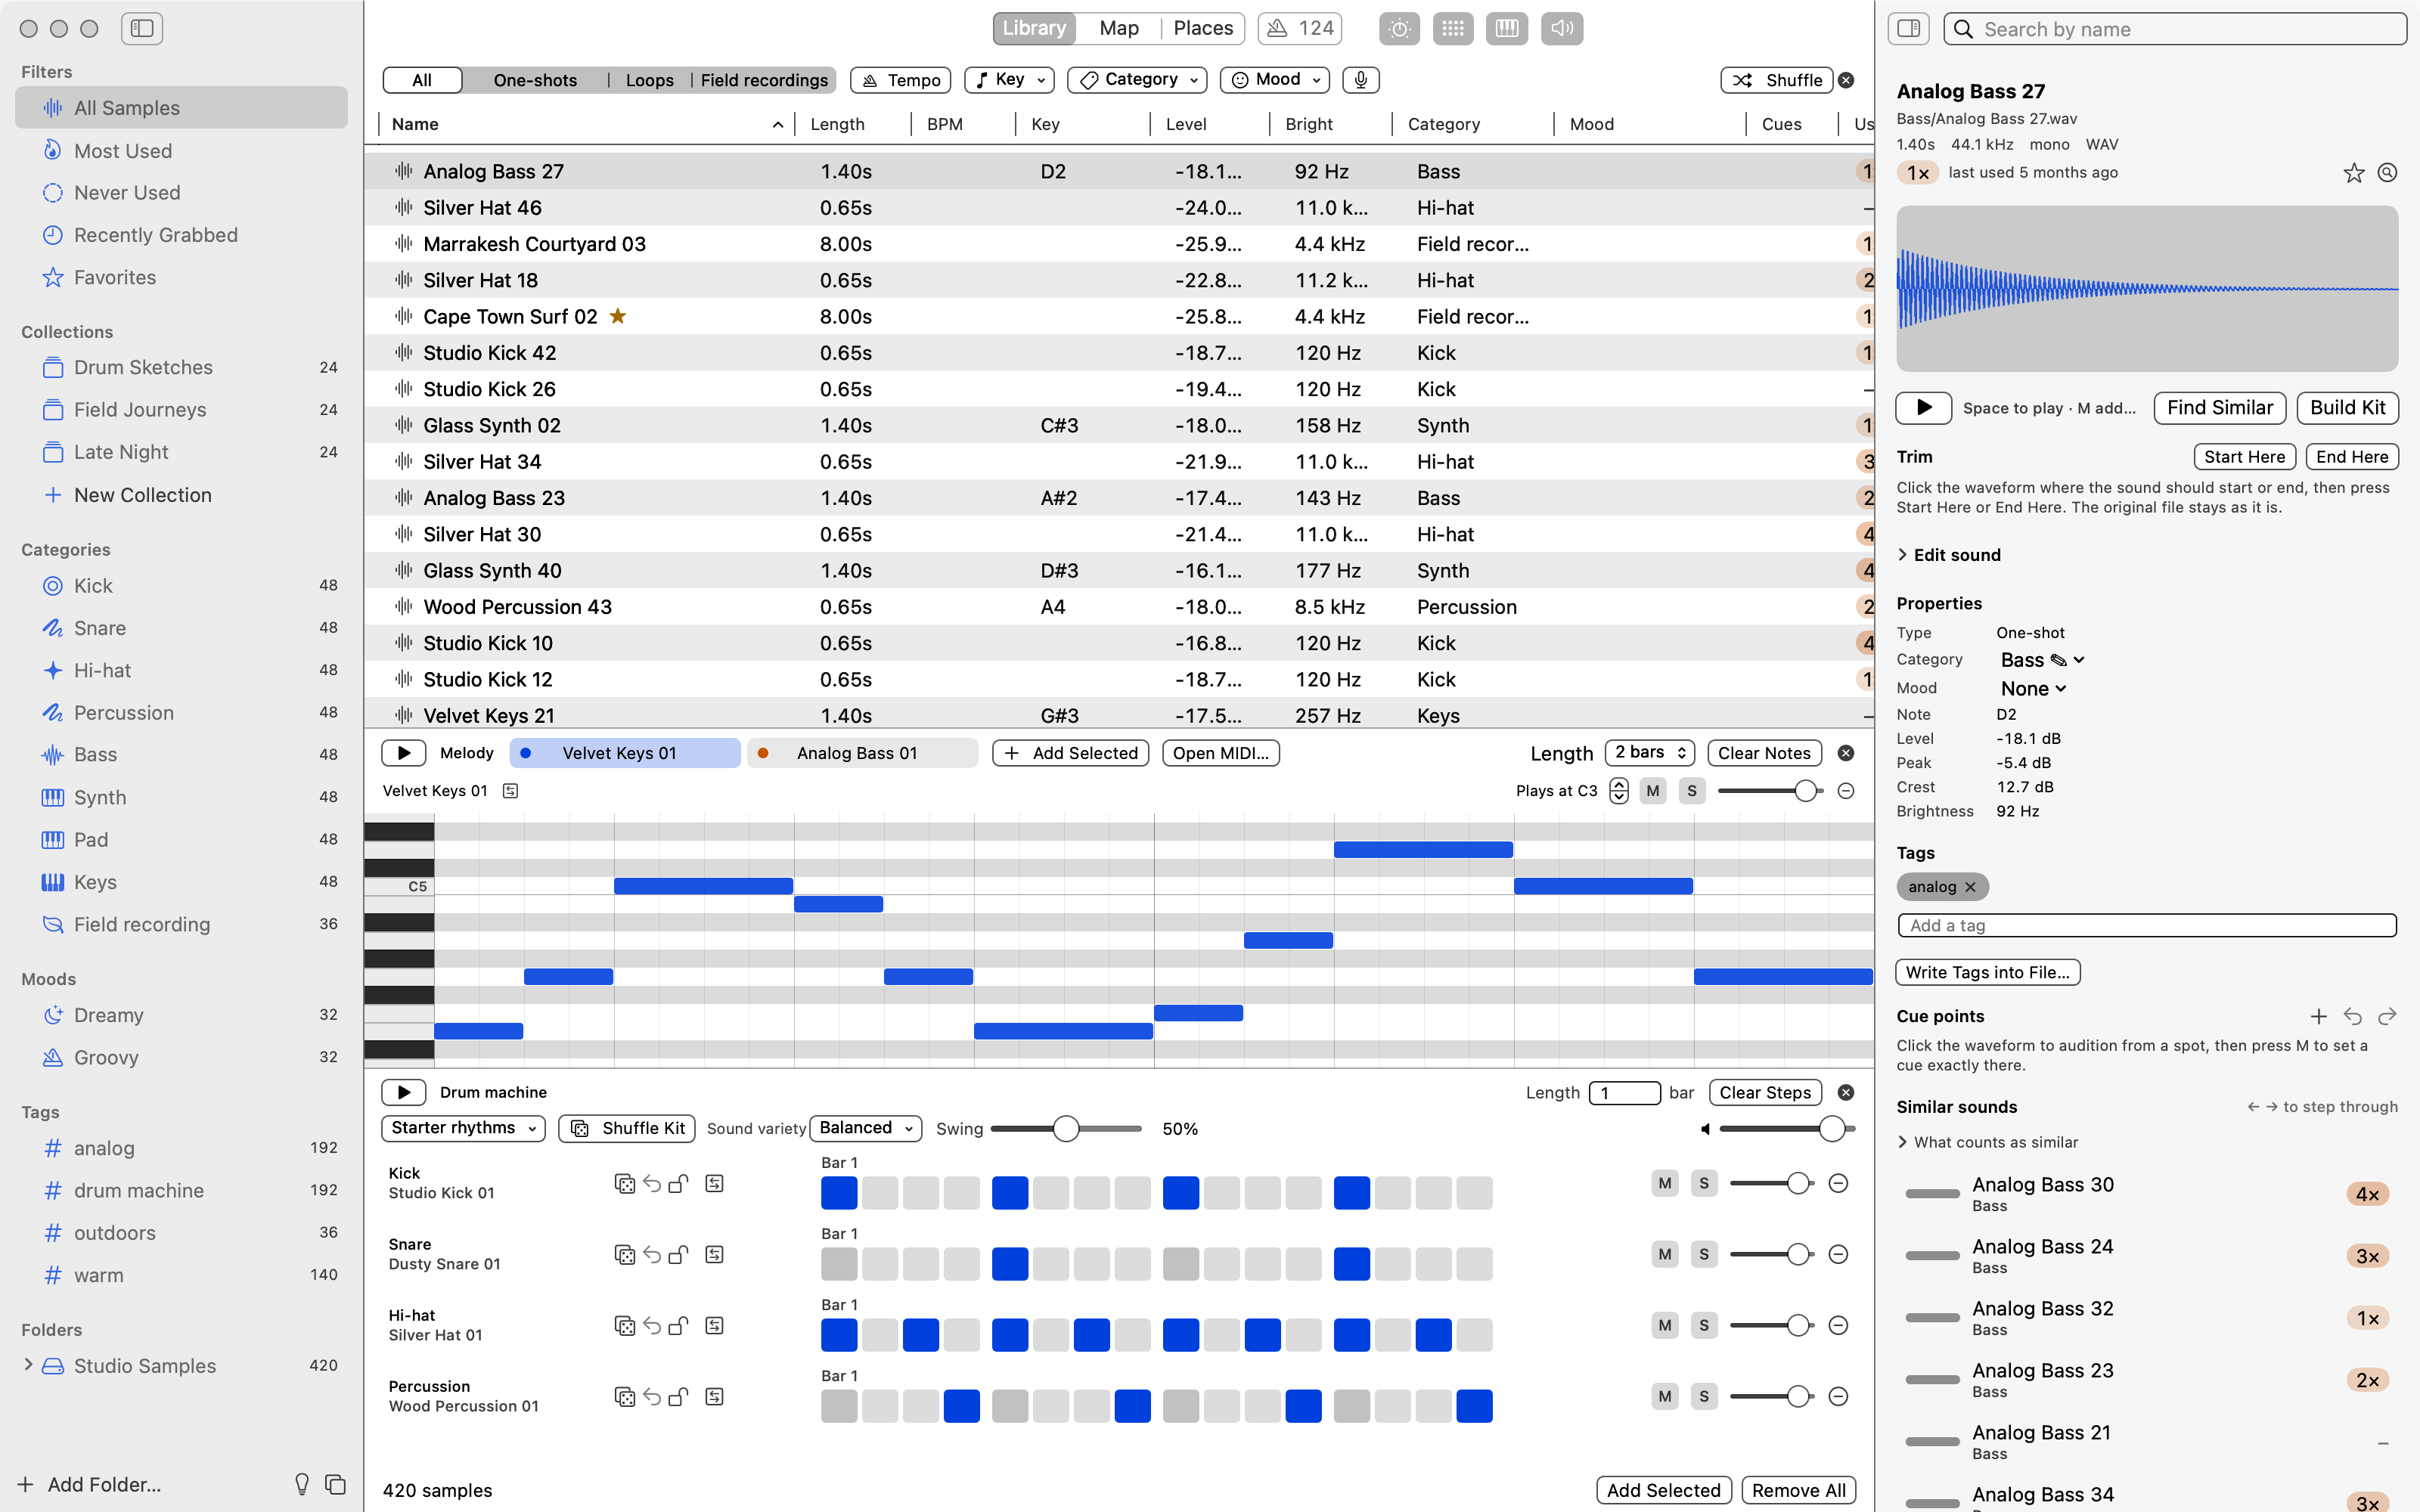Solo the Hi-hat drum track

[x=1704, y=1325]
